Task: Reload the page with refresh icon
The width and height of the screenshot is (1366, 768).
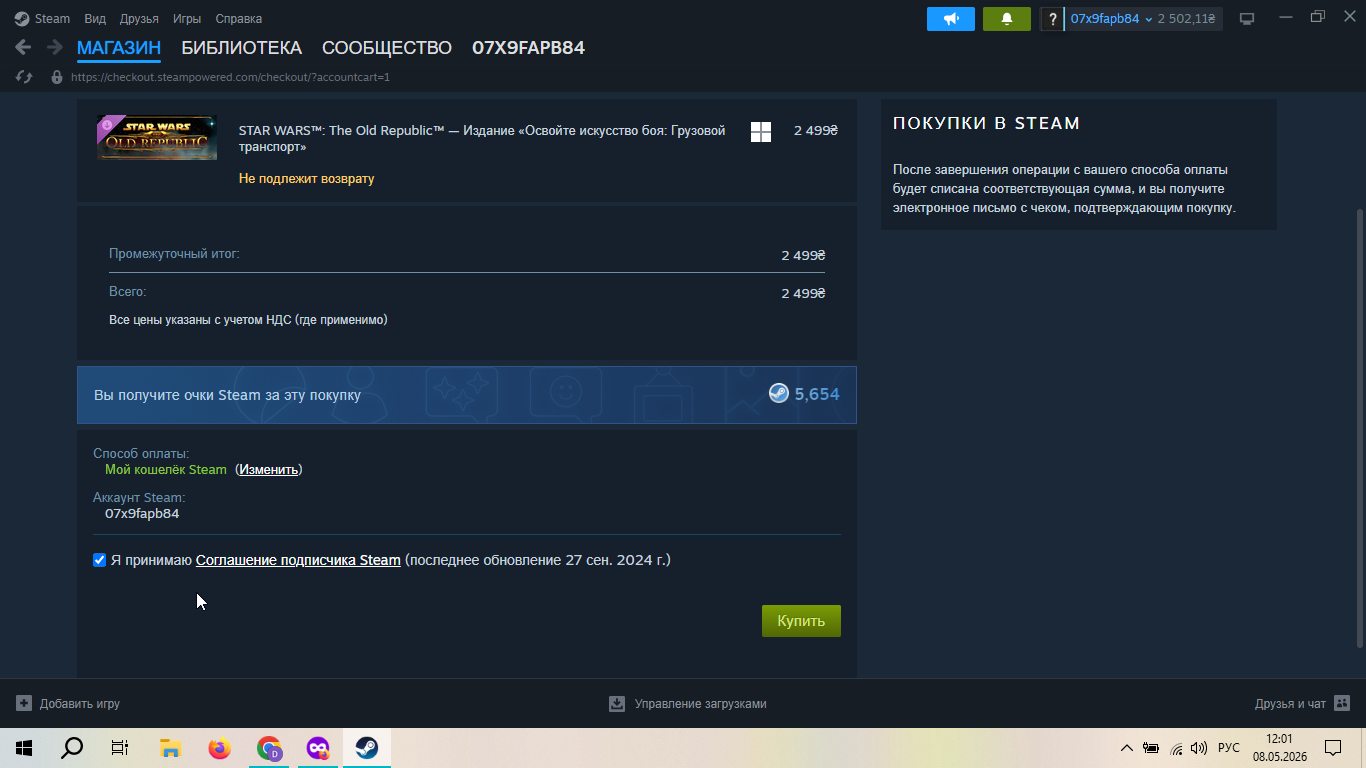Action: click(25, 77)
